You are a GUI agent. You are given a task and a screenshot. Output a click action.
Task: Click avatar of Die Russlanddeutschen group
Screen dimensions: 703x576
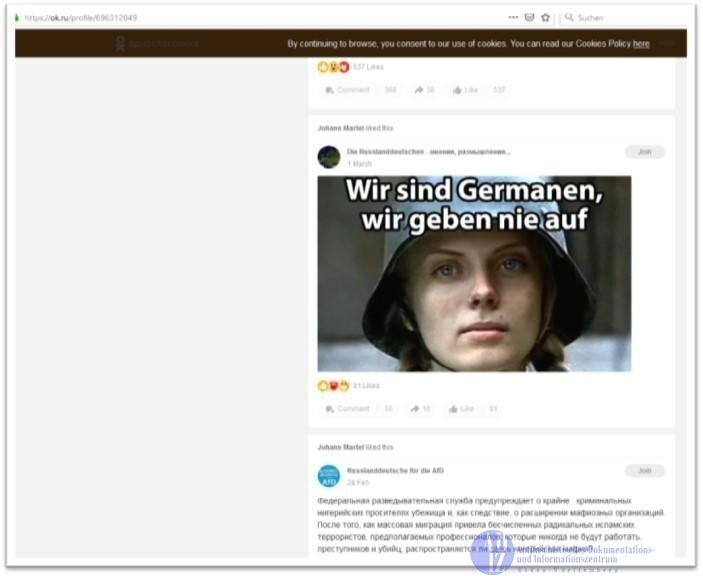(329, 157)
